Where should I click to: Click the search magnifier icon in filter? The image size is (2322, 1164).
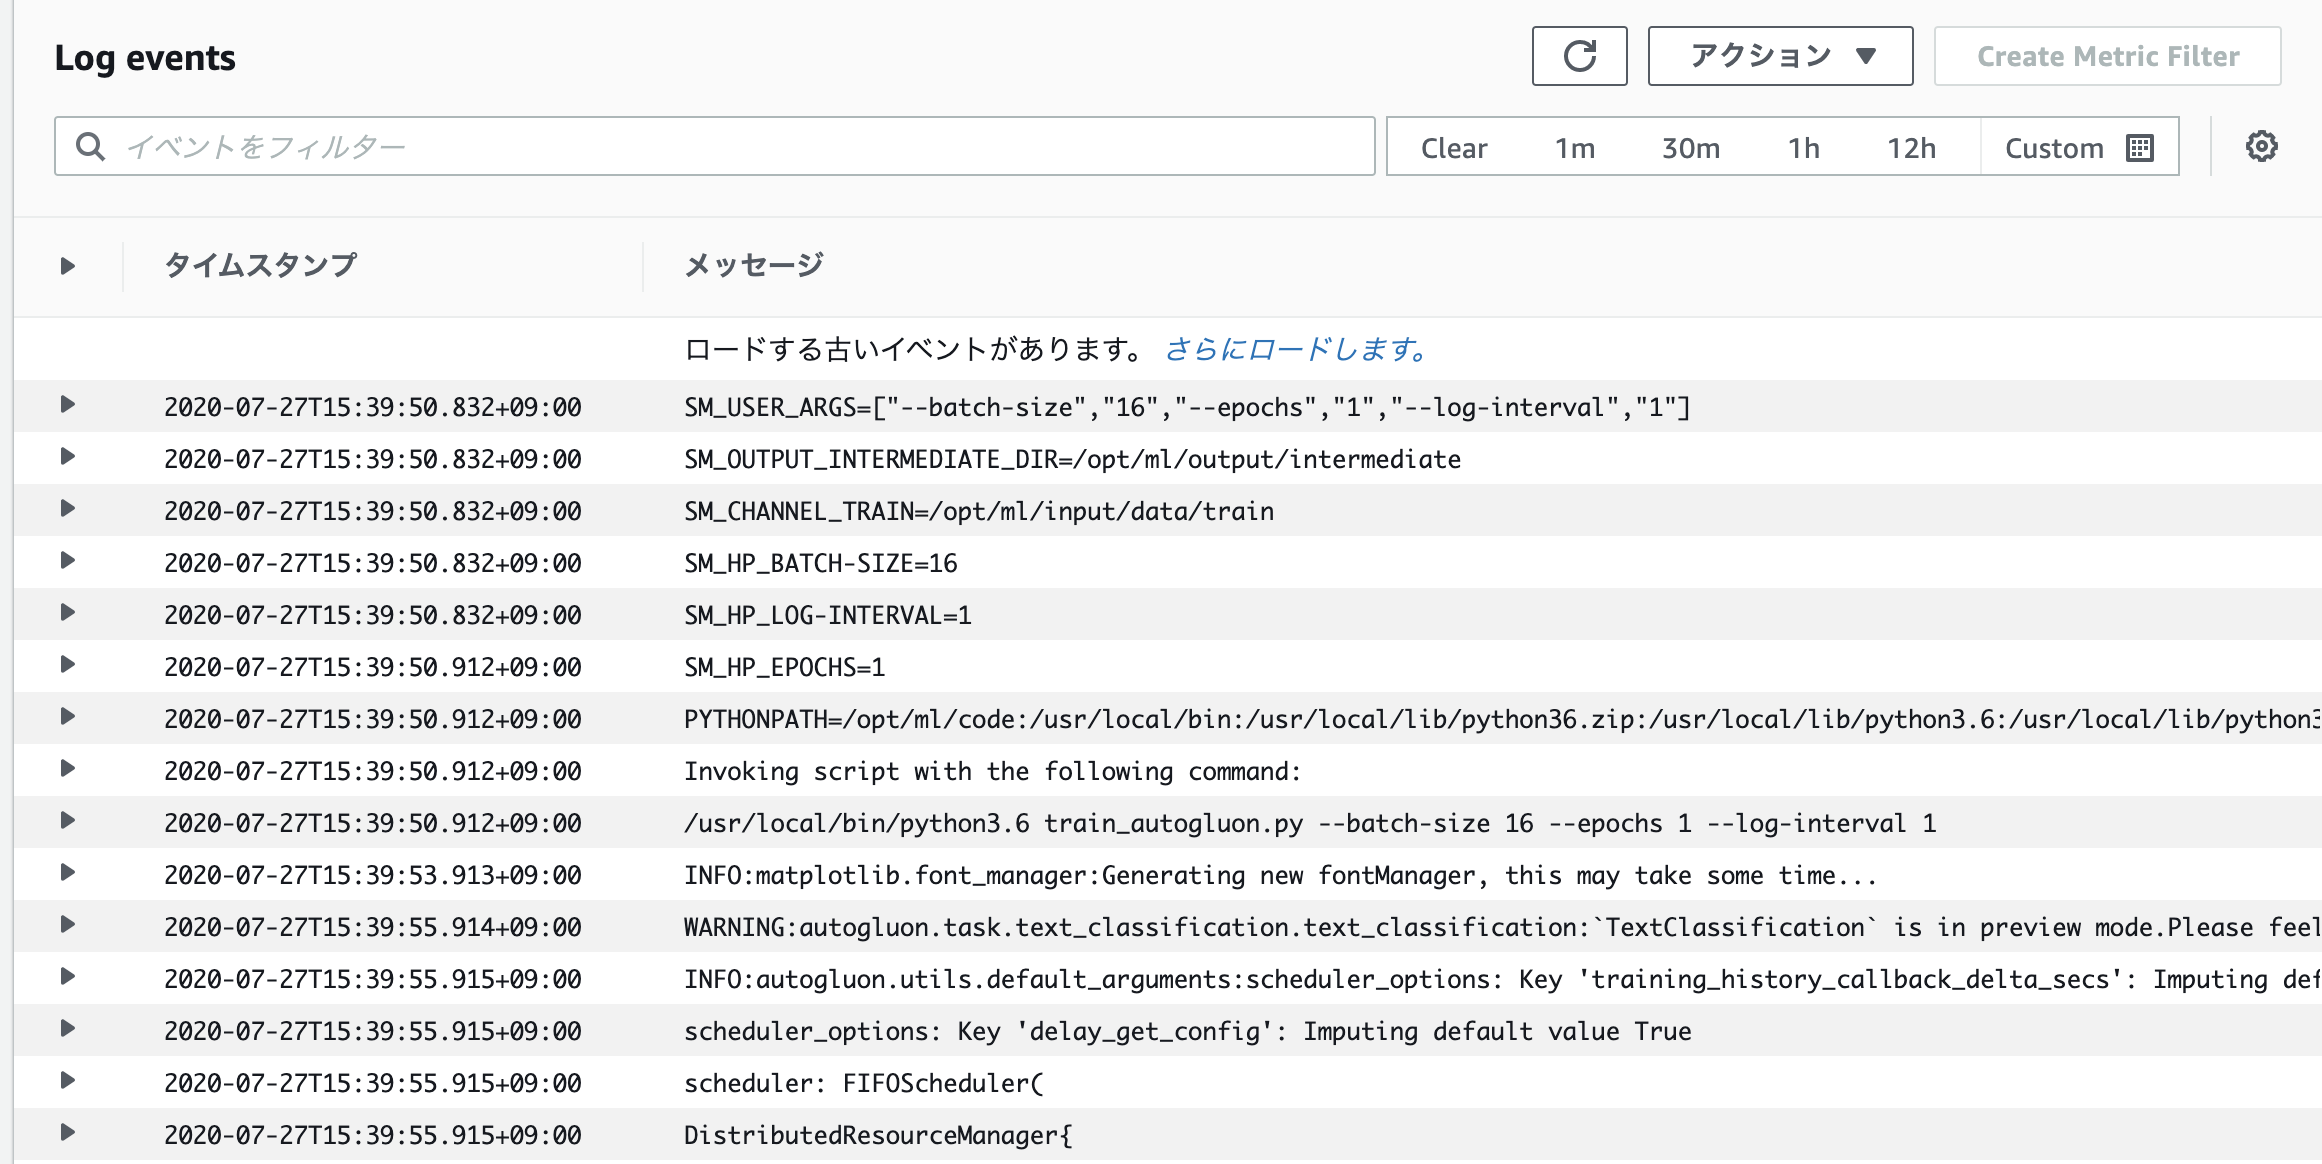pyautogui.click(x=90, y=147)
